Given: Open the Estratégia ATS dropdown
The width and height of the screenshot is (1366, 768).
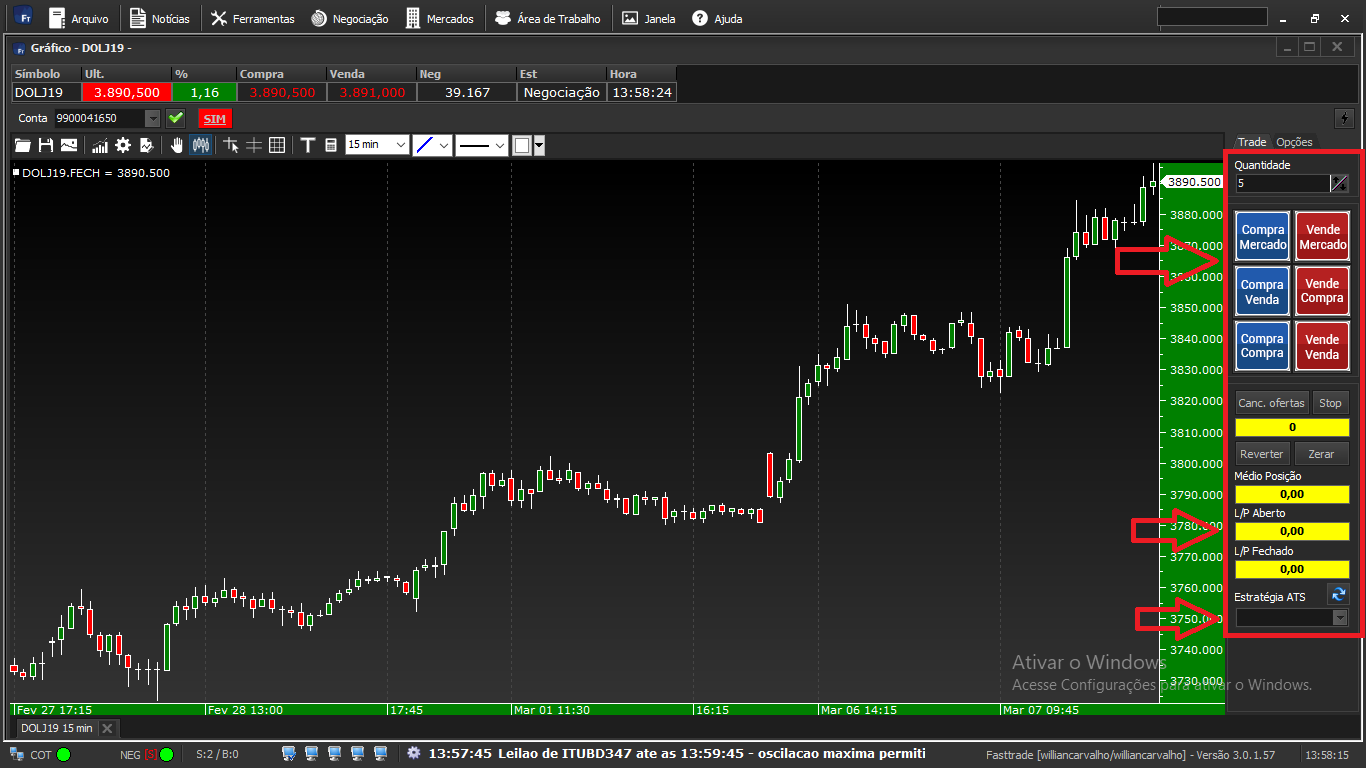Looking at the screenshot, I should (x=1292, y=618).
